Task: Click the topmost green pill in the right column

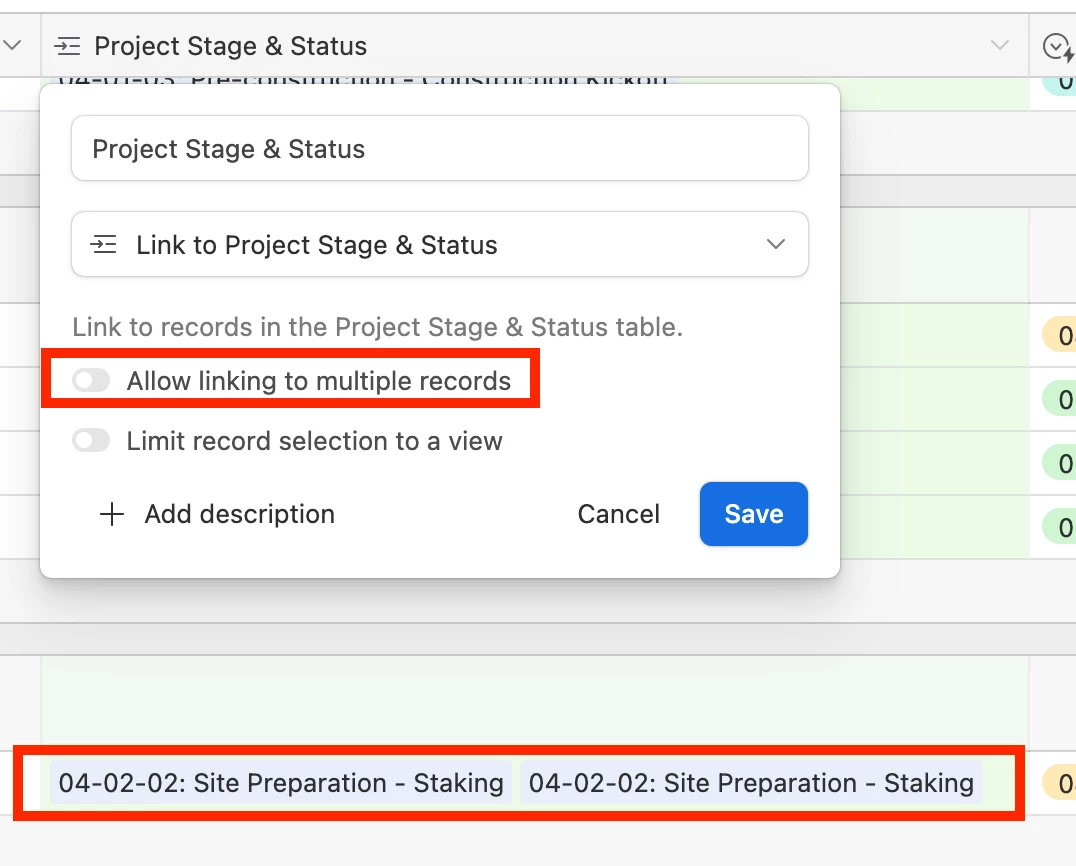Action: pos(1060,399)
